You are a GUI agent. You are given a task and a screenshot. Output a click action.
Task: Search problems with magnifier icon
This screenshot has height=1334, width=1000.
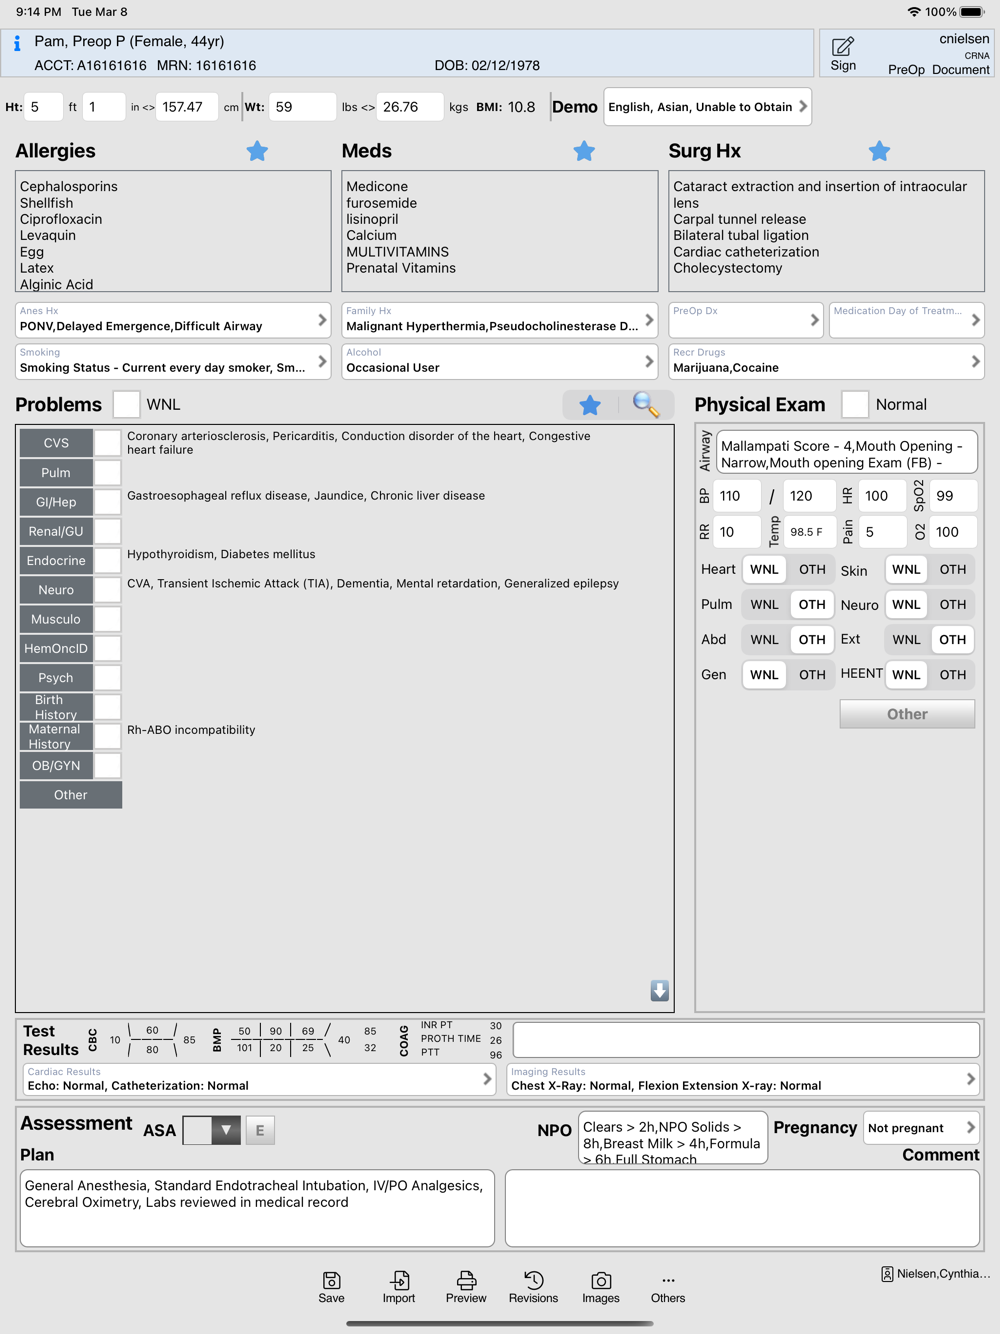tap(646, 404)
